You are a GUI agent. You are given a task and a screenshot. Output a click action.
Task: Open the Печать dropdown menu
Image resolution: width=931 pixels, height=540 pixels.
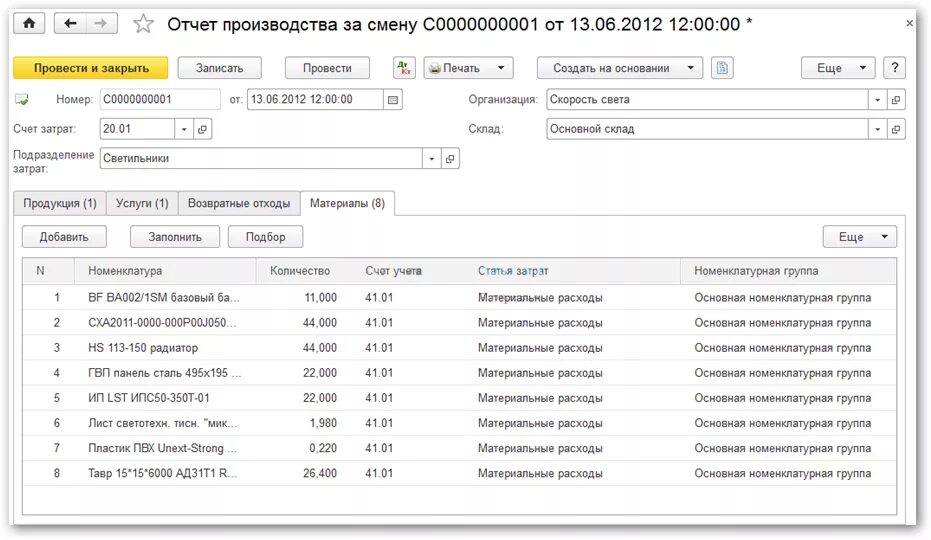coord(468,68)
